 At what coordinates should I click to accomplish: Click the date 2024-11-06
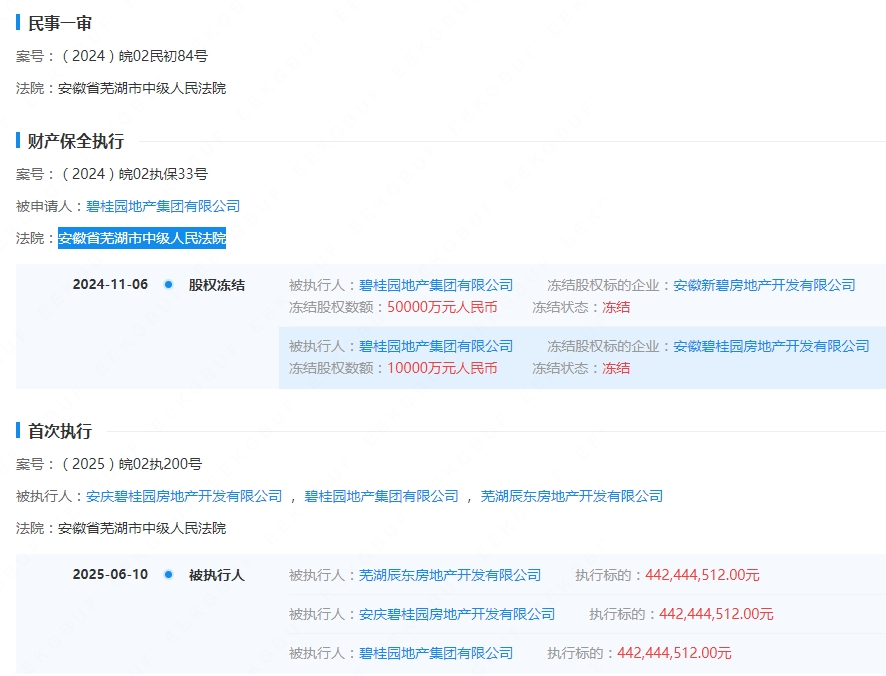pos(110,284)
